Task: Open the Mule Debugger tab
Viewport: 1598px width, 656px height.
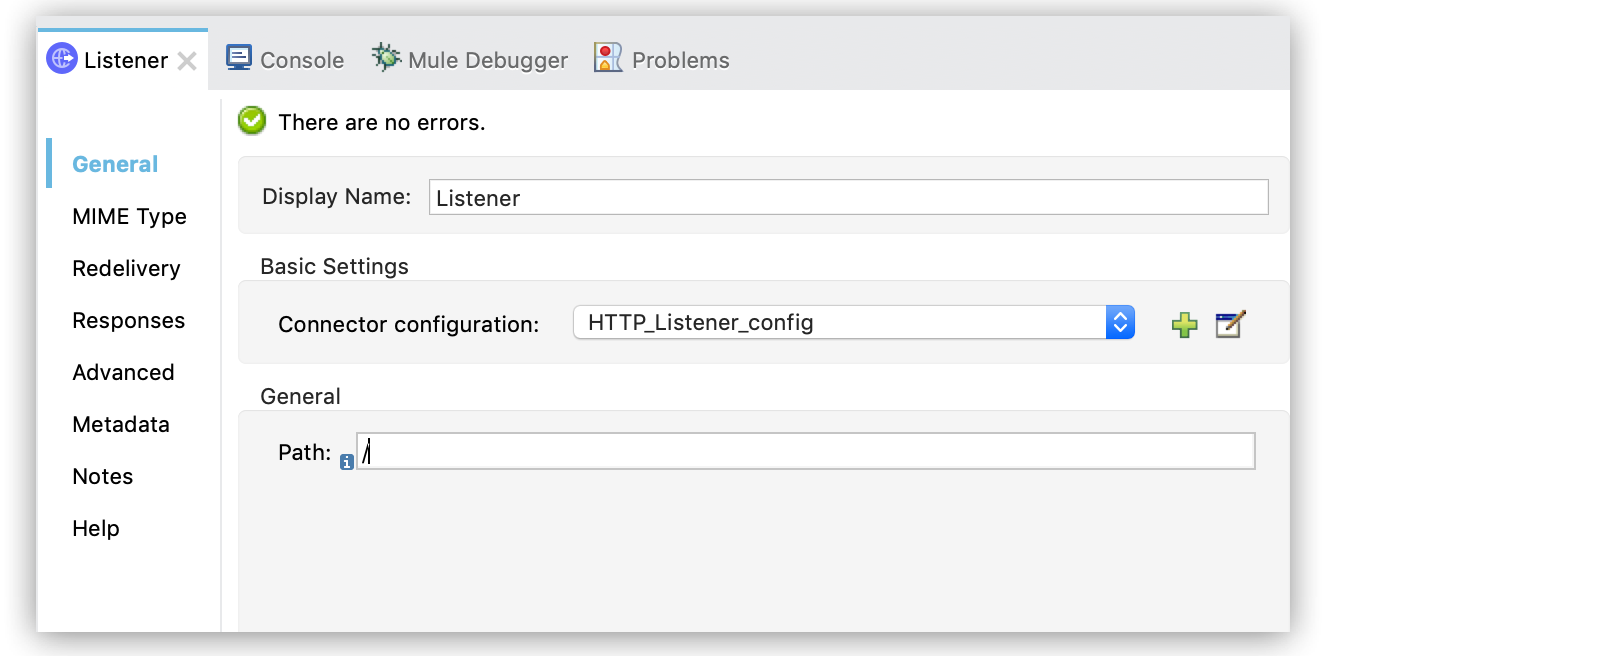Action: [487, 60]
